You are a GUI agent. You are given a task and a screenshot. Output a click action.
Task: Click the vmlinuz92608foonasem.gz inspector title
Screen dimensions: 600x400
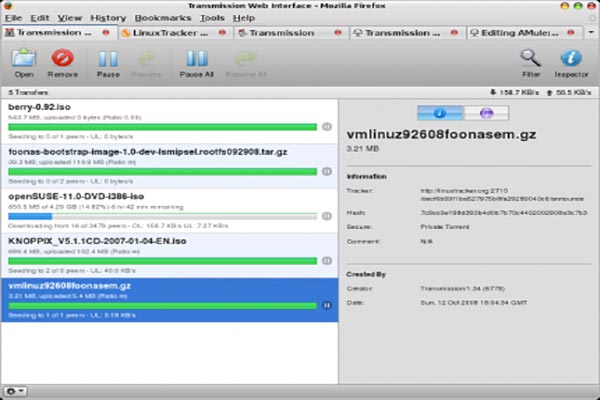click(441, 135)
